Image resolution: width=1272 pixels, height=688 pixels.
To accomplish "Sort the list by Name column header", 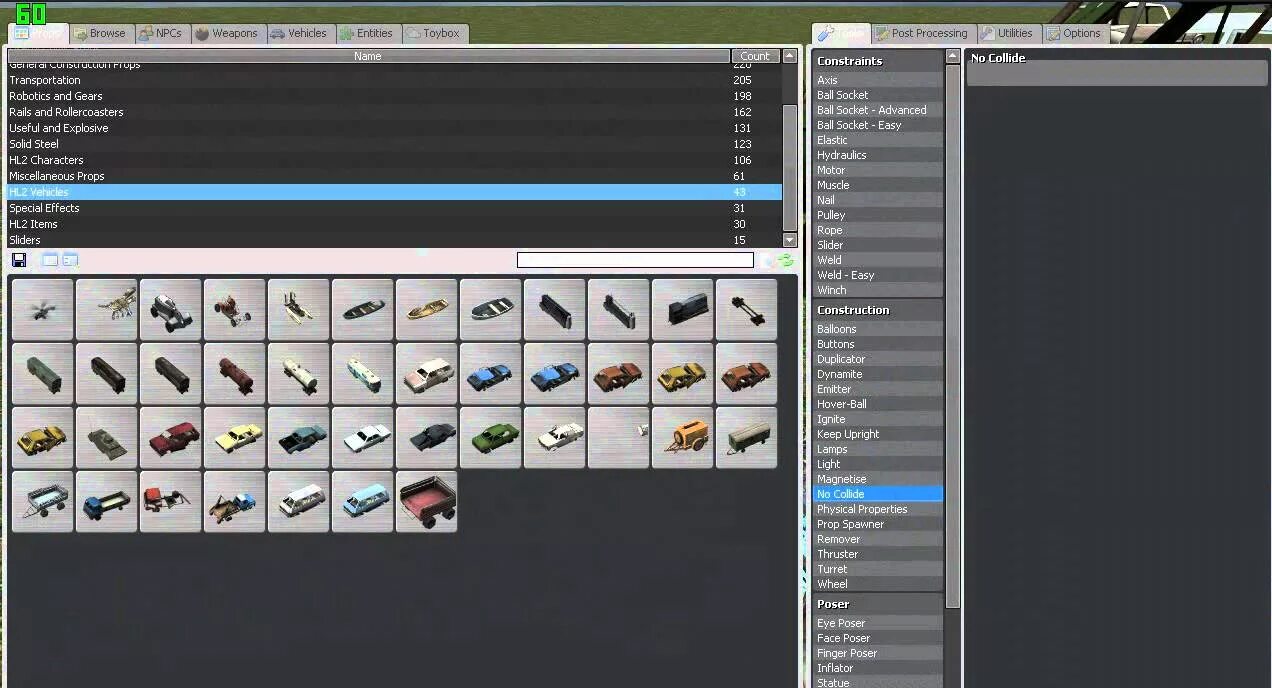I will pyautogui.click(x=368, y=56).
